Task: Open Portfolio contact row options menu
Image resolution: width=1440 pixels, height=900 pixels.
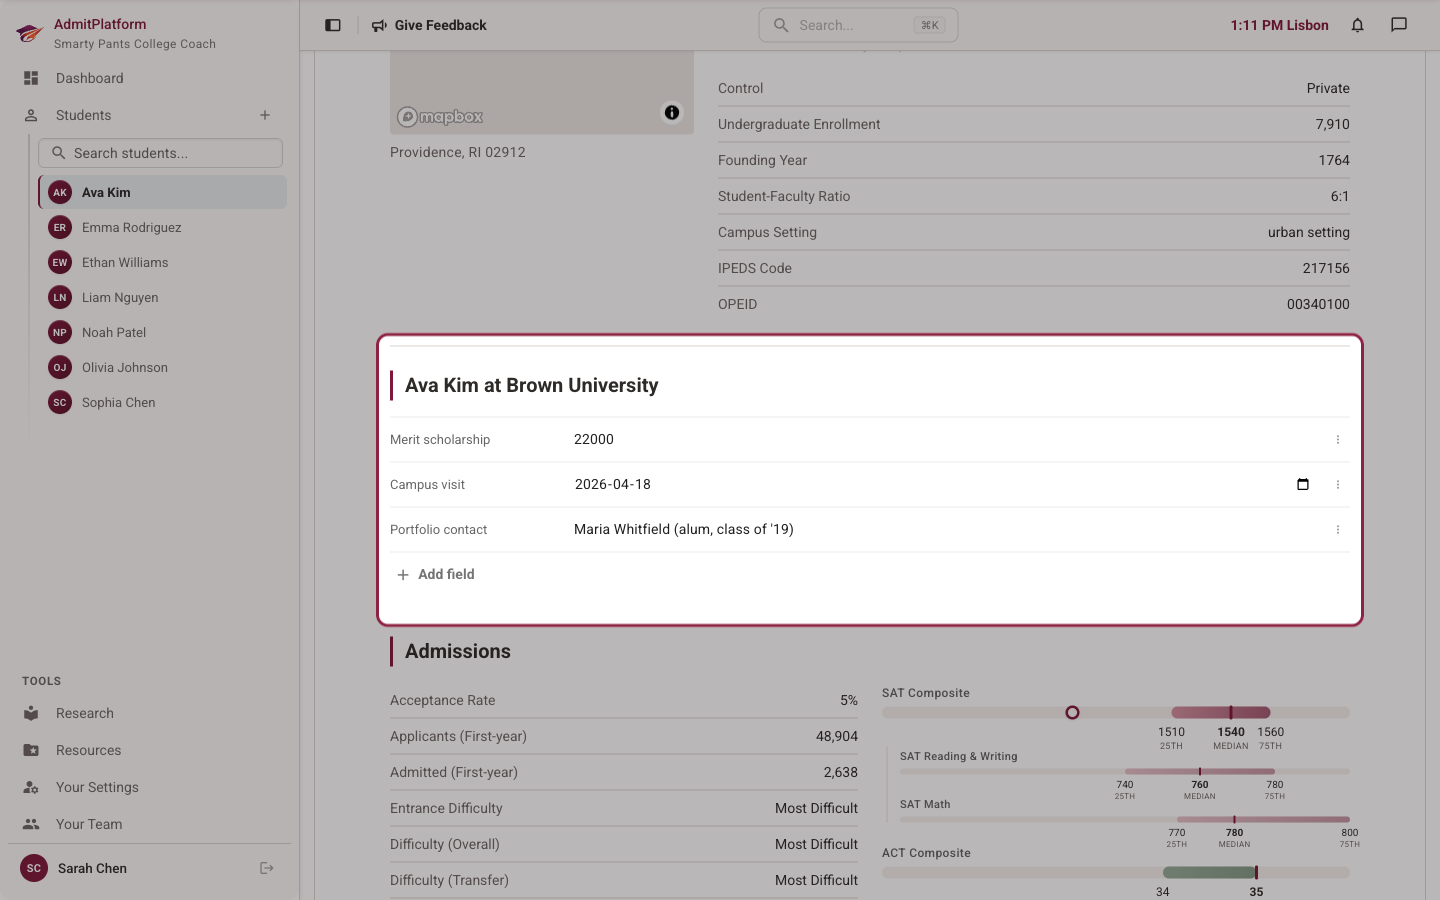Action: (x=1337, y=529)
